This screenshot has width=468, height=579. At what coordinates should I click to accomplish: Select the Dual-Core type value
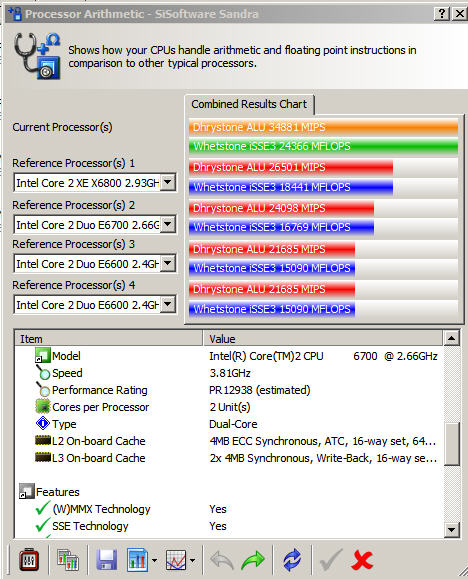pyautogui.click(x=233, y=424)
